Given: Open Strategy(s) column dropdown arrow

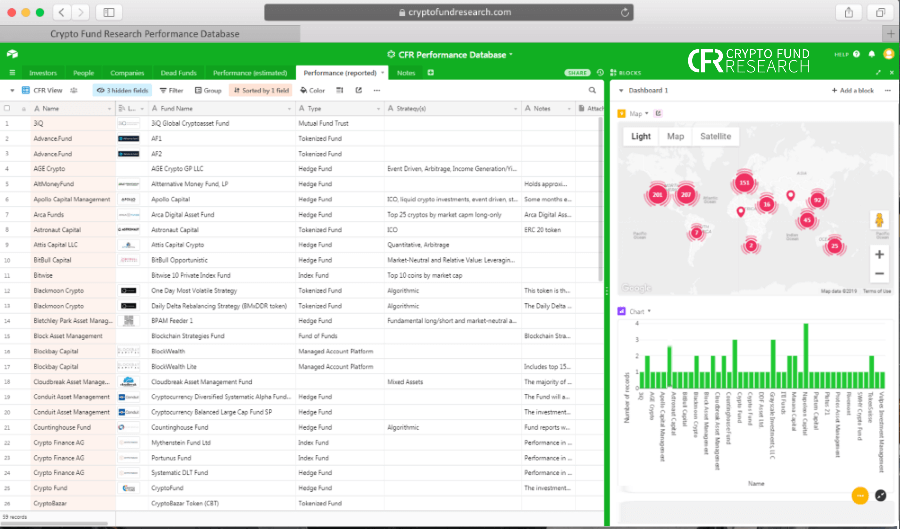Looking at the screenshot, I should (515, 108).
